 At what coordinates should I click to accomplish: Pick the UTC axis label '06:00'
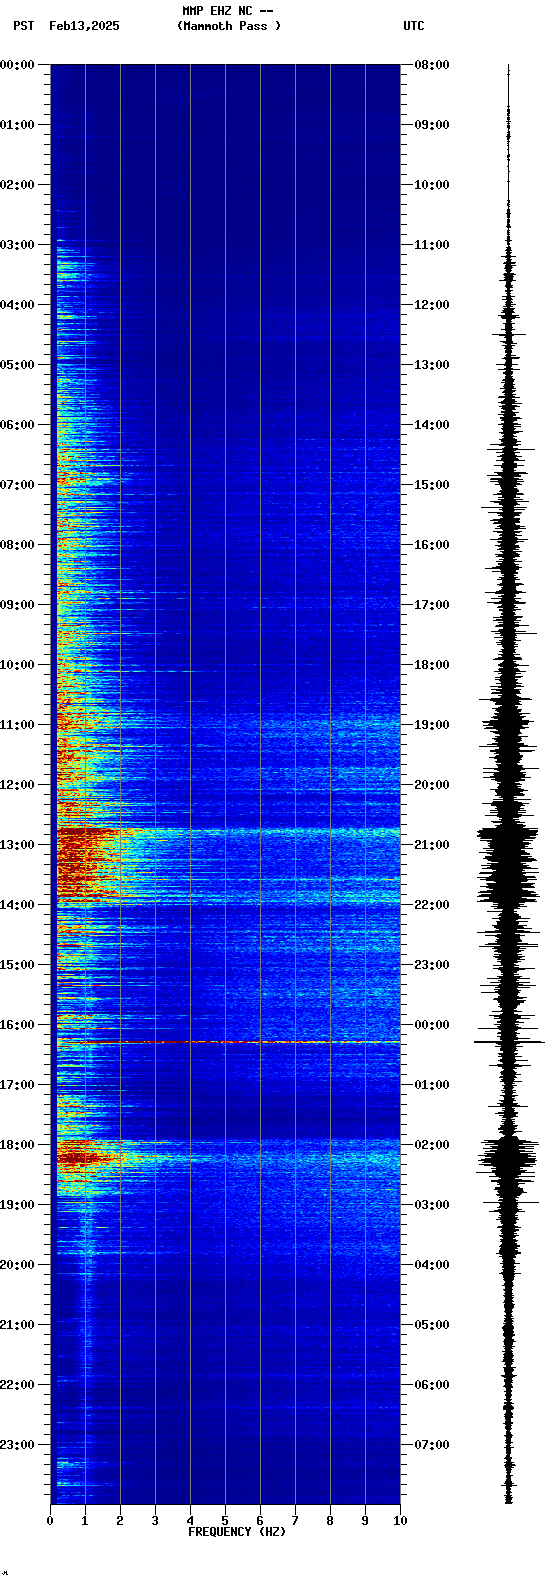[x=432, y=1385]
